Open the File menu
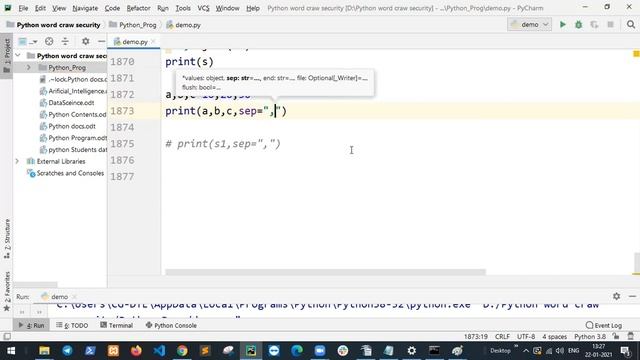The width and height of the screenshot is (640, 360). pos(23,8)
